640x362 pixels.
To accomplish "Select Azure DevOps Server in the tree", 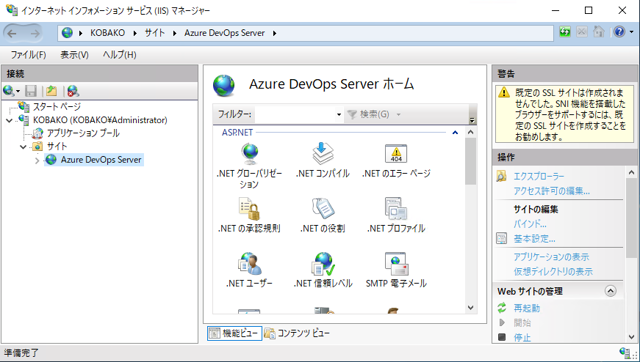I will [101, 160].
